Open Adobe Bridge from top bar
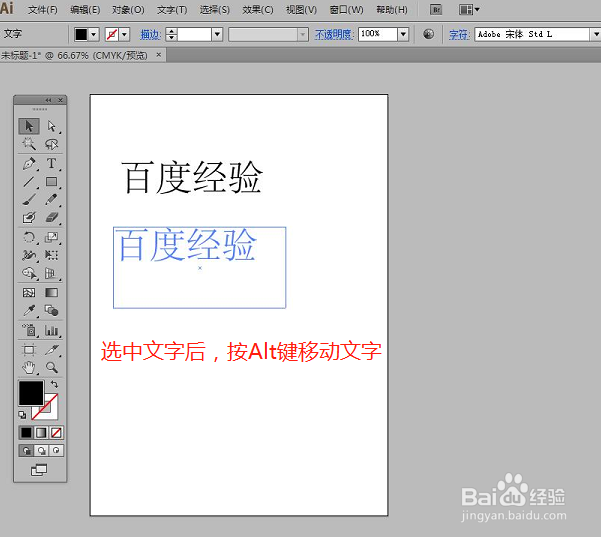Screen dimensions: 601x537 [436, 10]
